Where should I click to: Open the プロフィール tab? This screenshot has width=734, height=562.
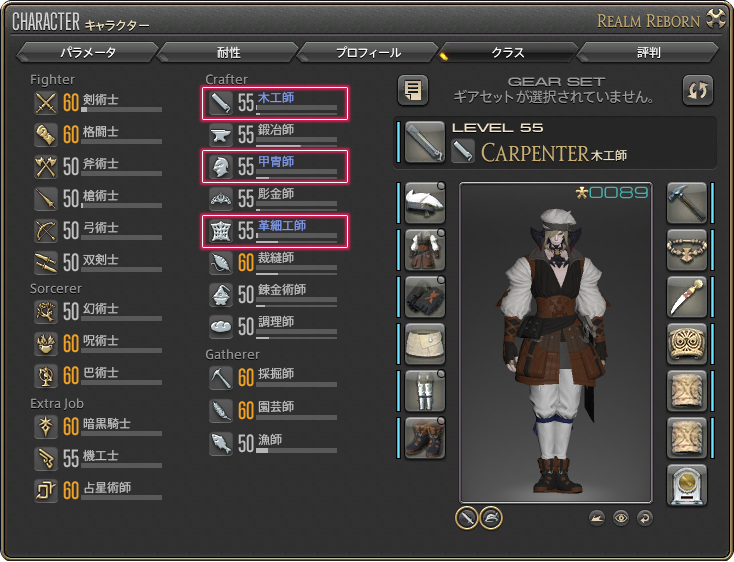368,52
